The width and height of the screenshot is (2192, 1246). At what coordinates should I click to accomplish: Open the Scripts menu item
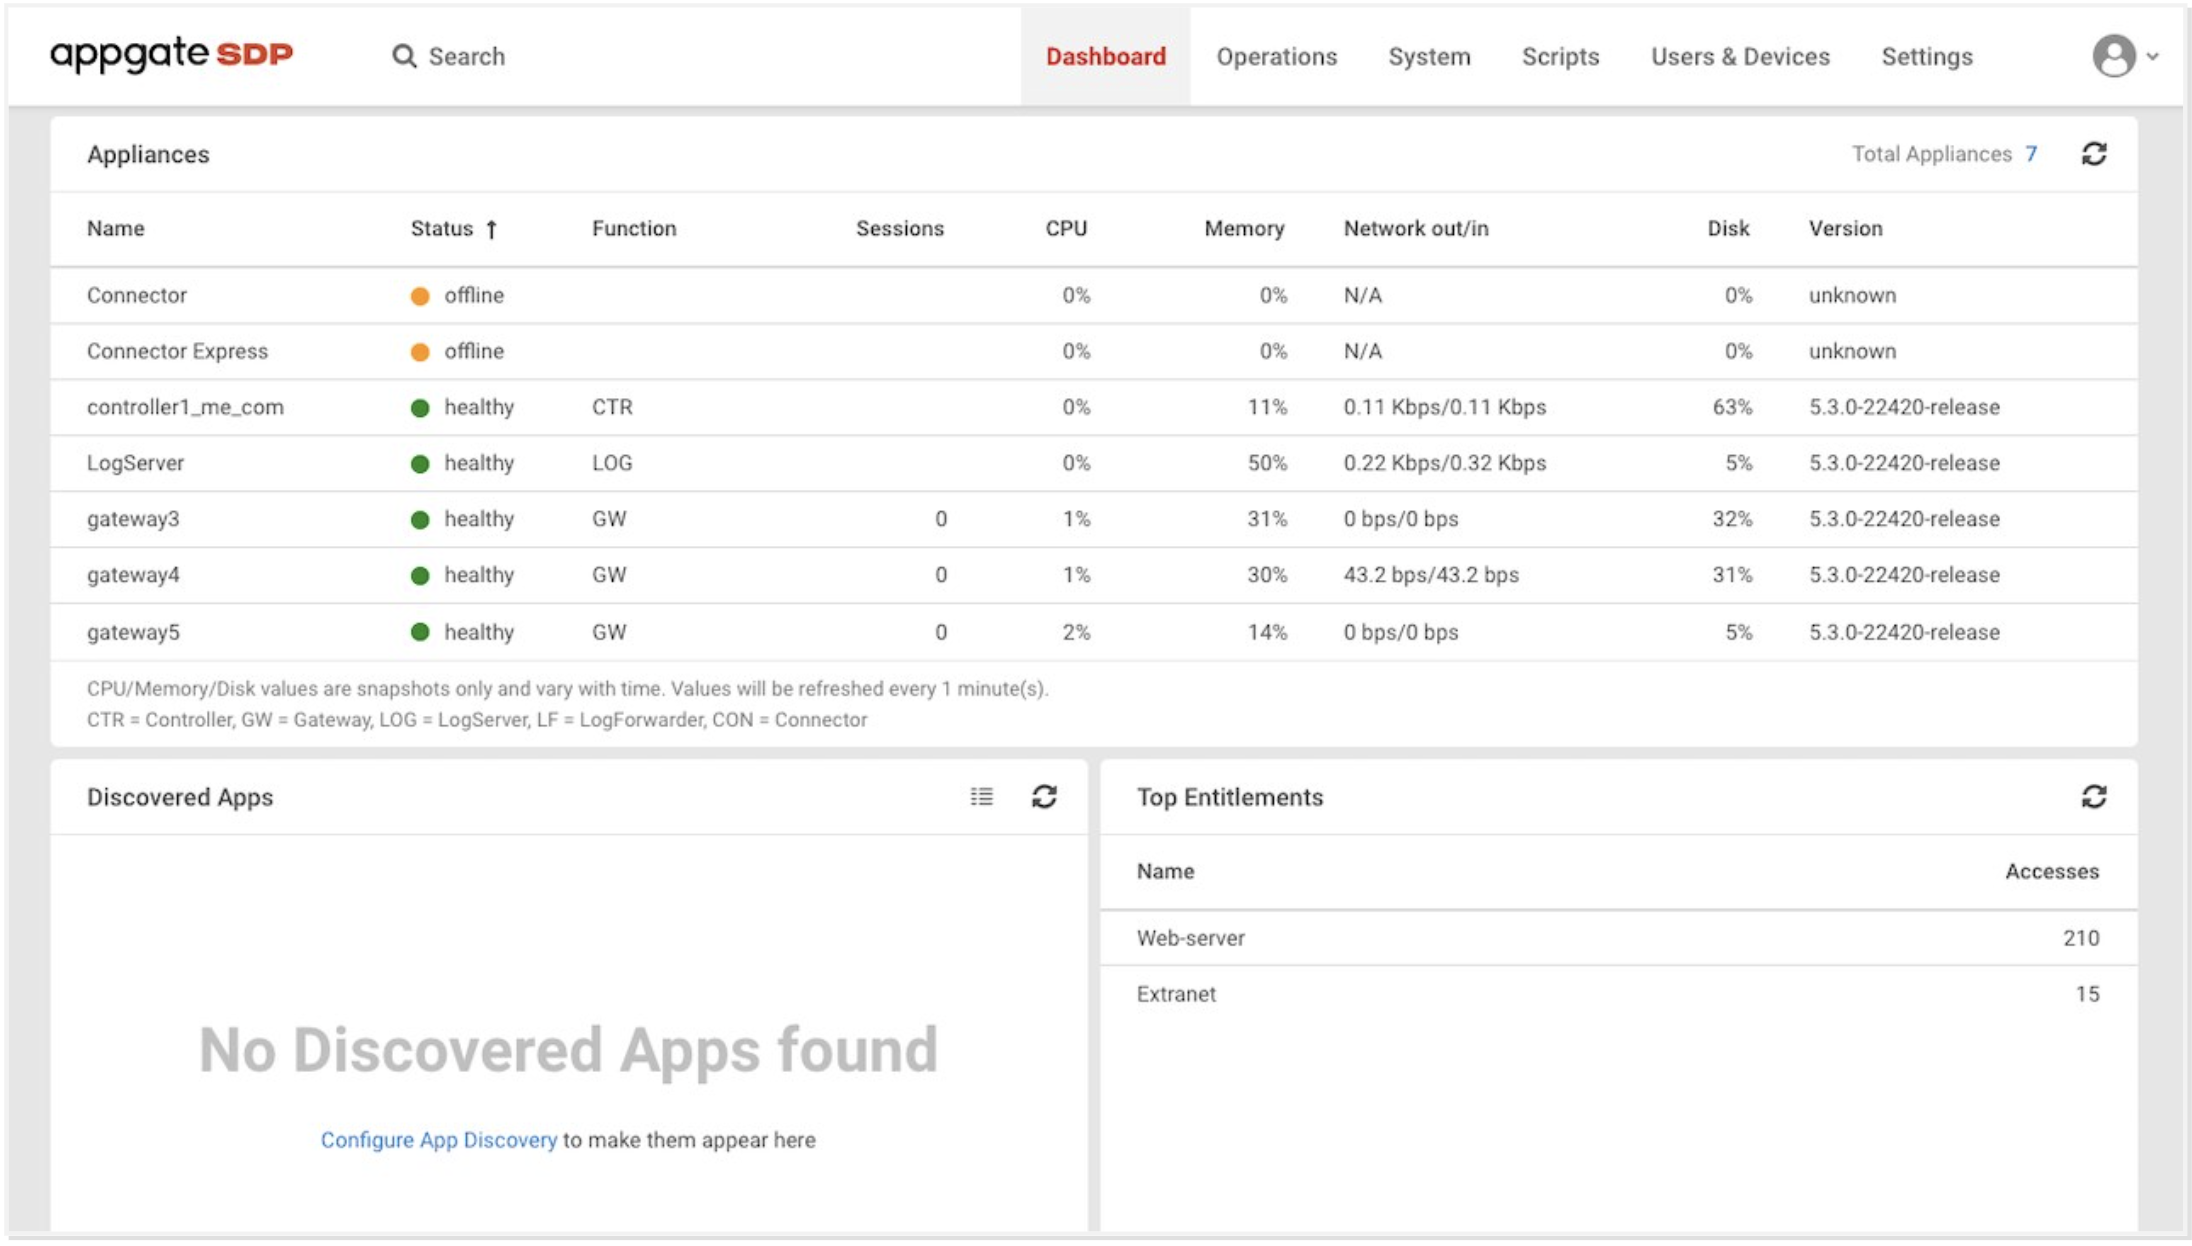1560,57
